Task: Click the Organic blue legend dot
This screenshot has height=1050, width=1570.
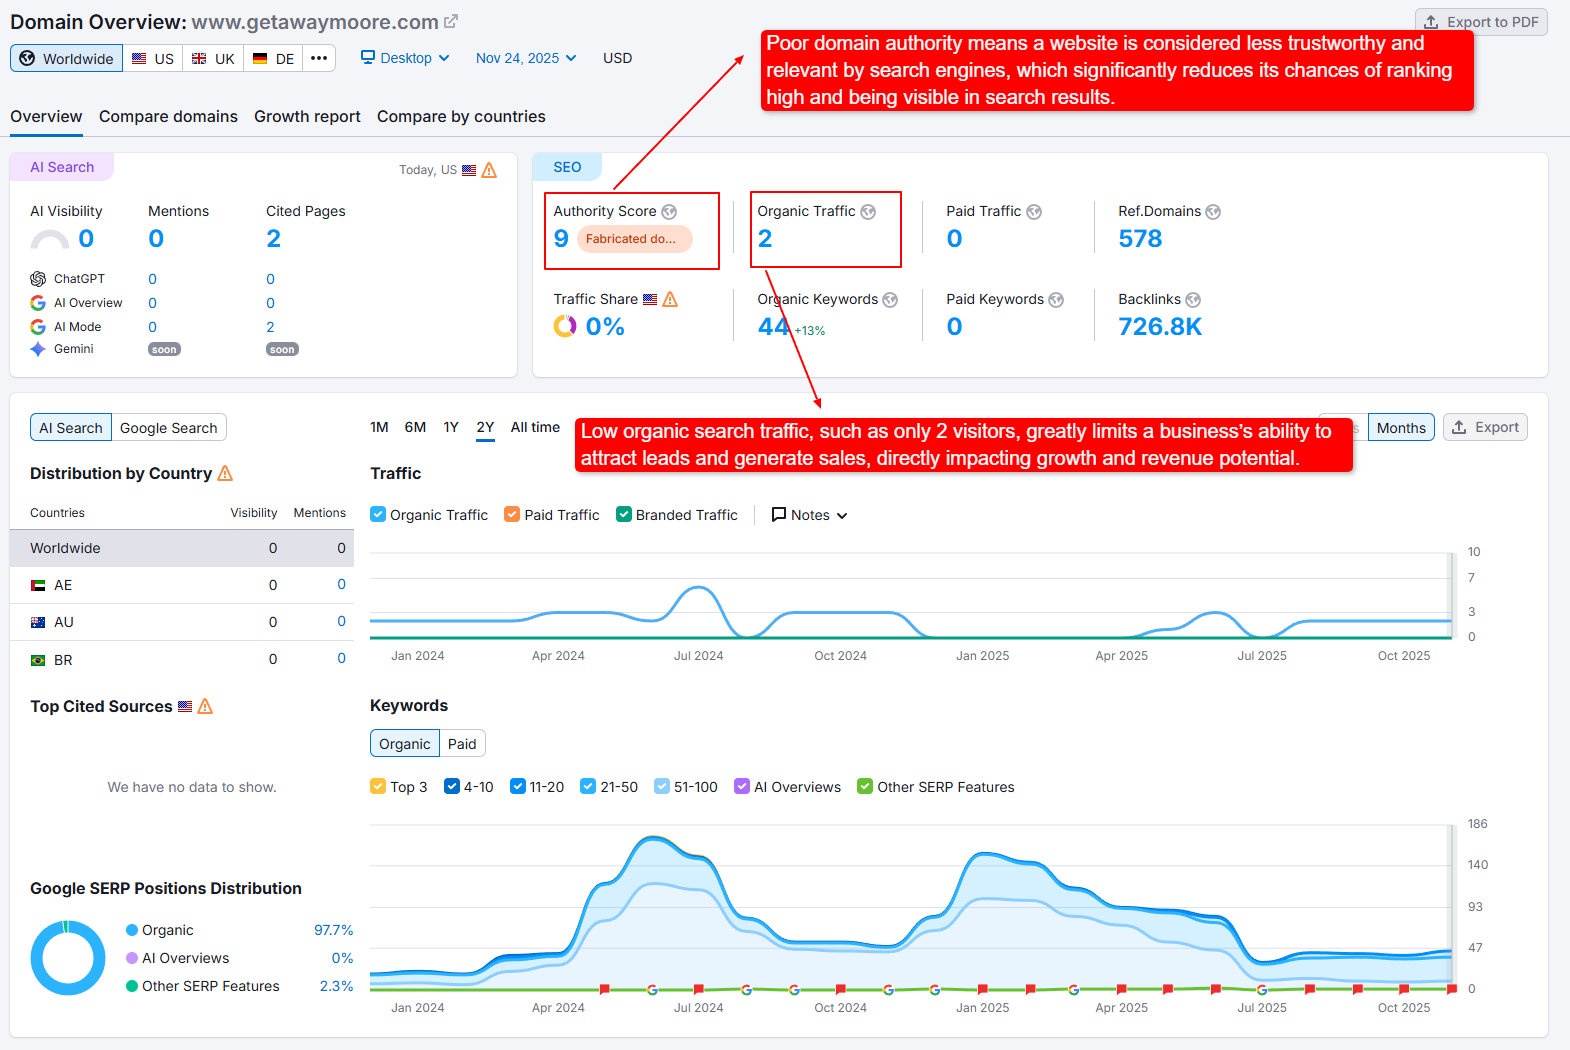Action: click(132, 930)
